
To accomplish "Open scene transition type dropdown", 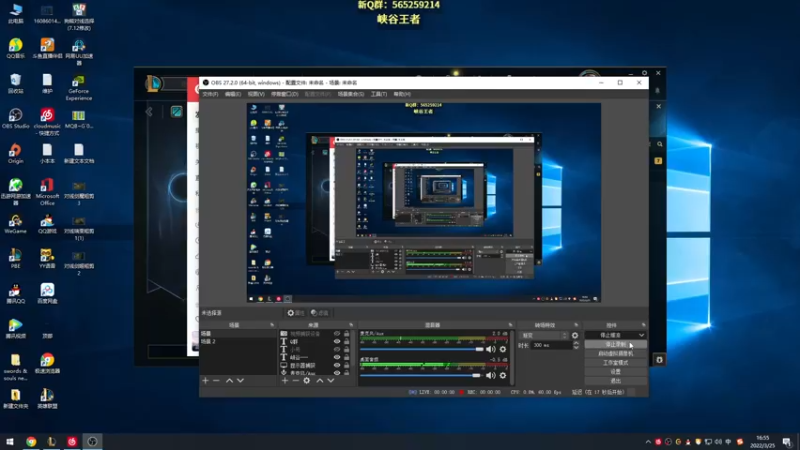I will pos(544,335).
